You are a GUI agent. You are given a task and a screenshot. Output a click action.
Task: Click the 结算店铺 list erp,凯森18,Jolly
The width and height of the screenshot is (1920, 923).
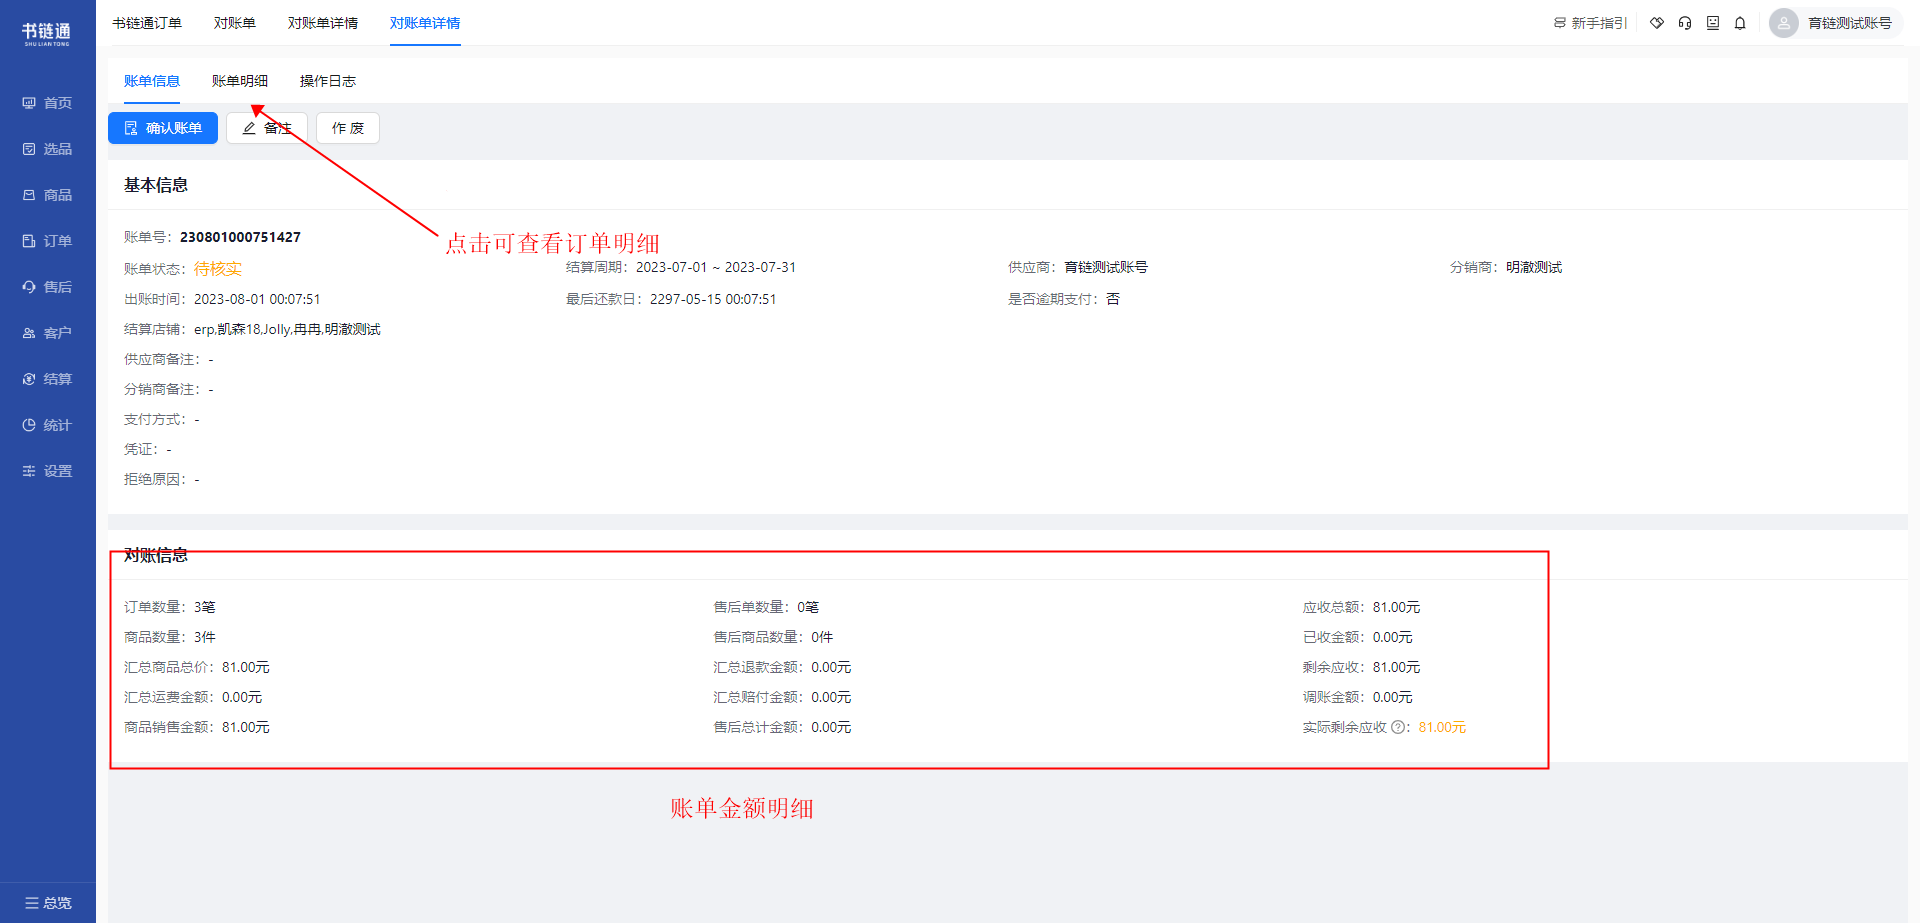[x=287, y=329]
